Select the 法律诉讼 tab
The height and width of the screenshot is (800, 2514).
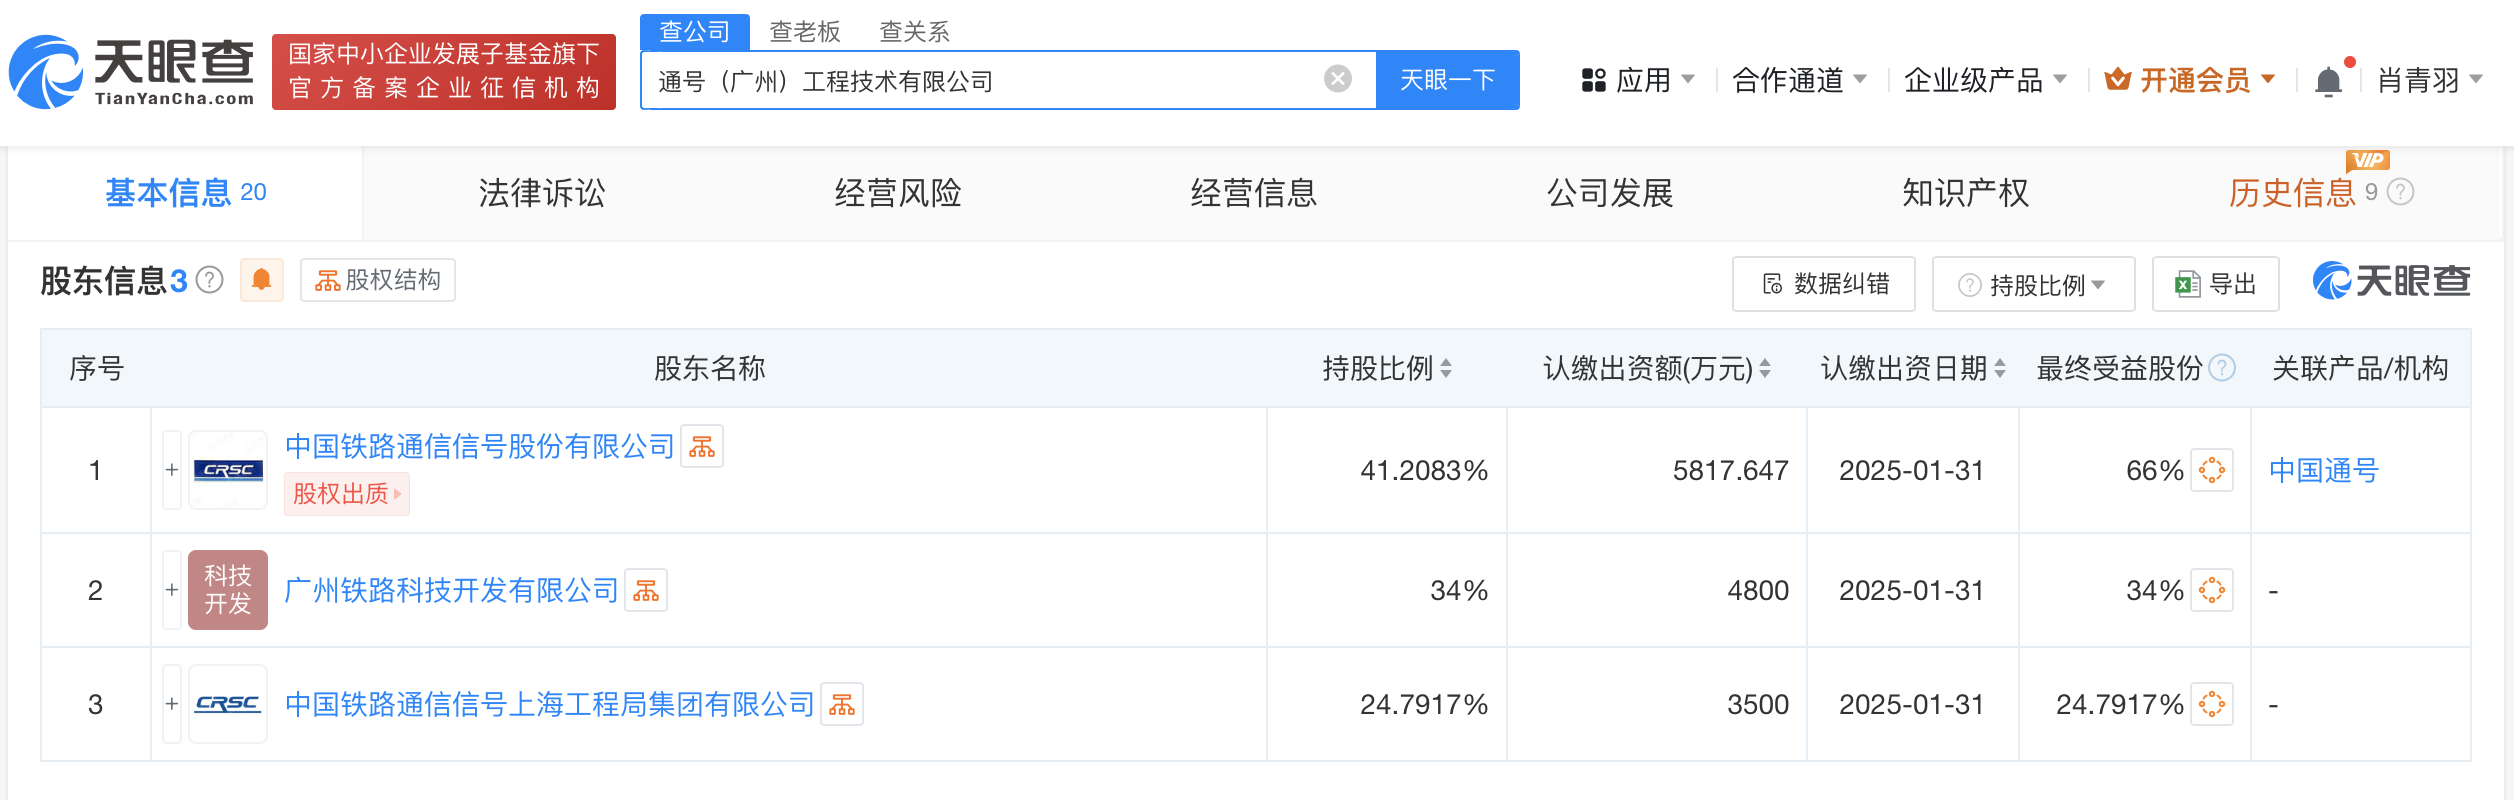pyautogui.click(x=542, y=193)
